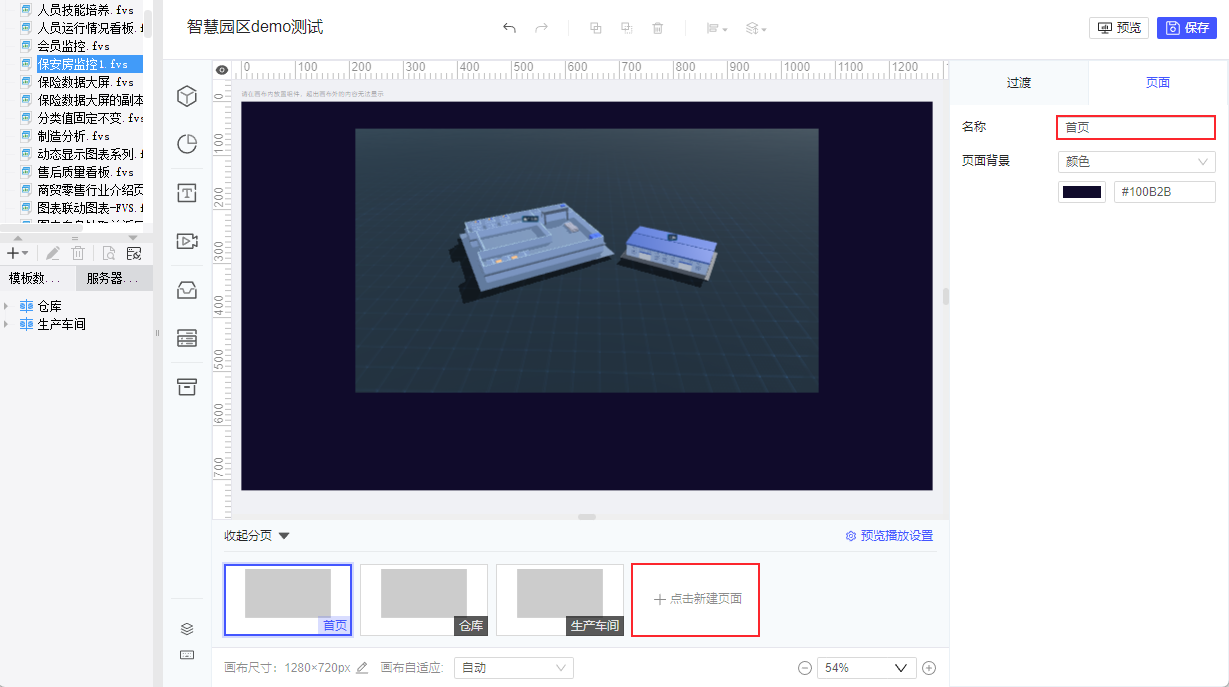The height and width of the screenshot is (687, 1229).
Task: Open file 图表联动图表-FVS
Action: [x=90, y=208]
